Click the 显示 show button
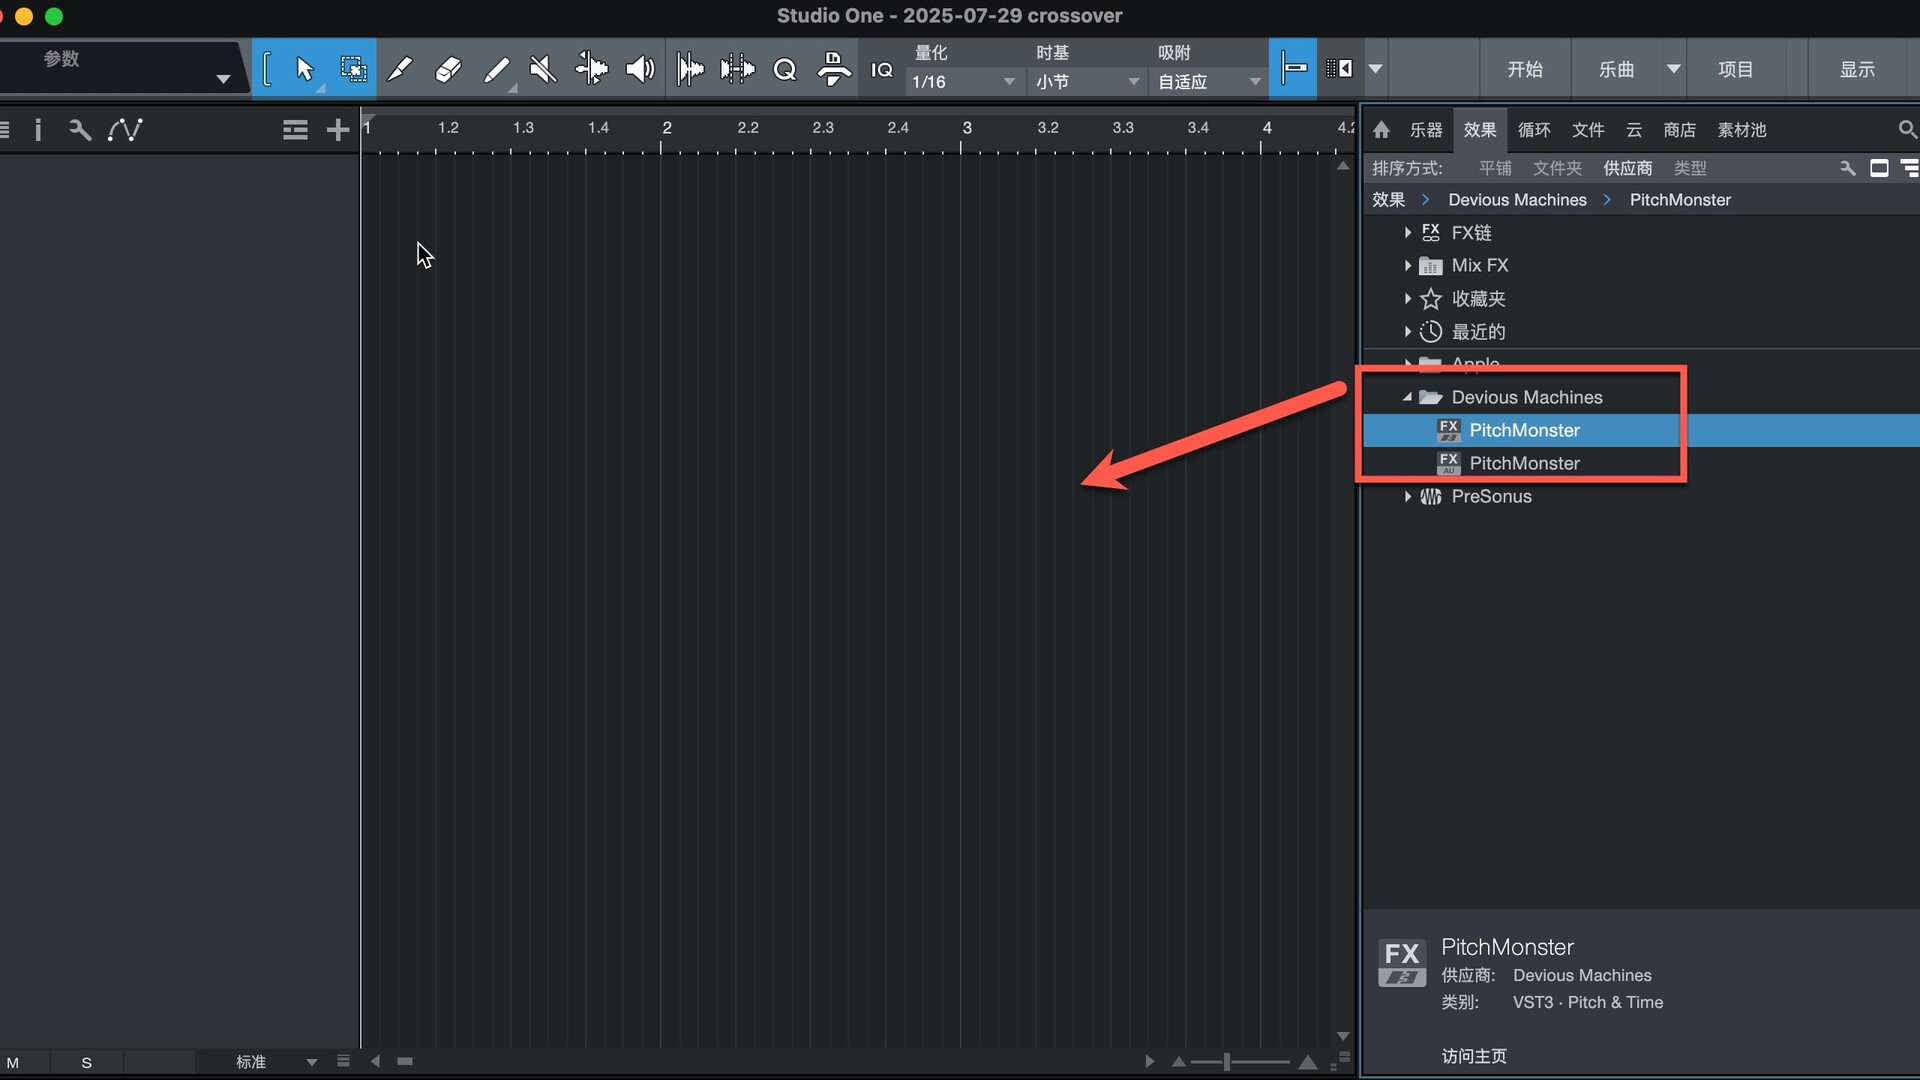 pyautogui.click(x=1857, y=69)
